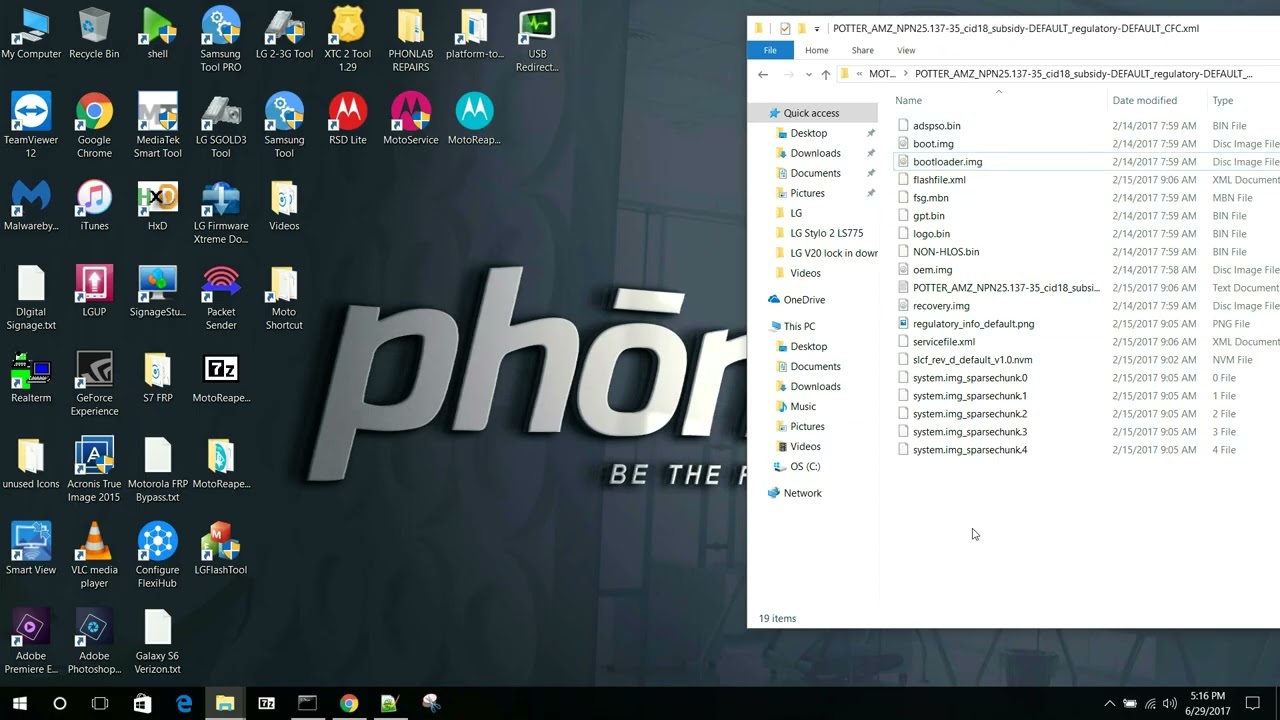Select the Acronis True Image 2015 icon
Screen dimensions: 1280x720
click(94, 470)
